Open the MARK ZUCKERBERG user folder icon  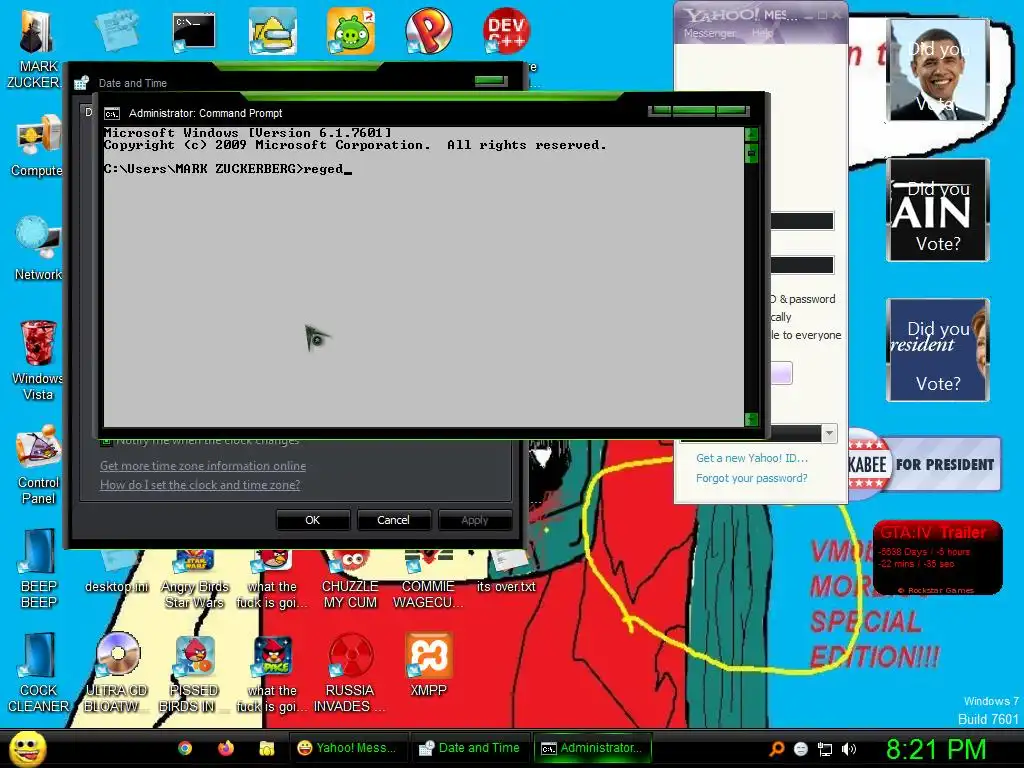click(37, 33)
